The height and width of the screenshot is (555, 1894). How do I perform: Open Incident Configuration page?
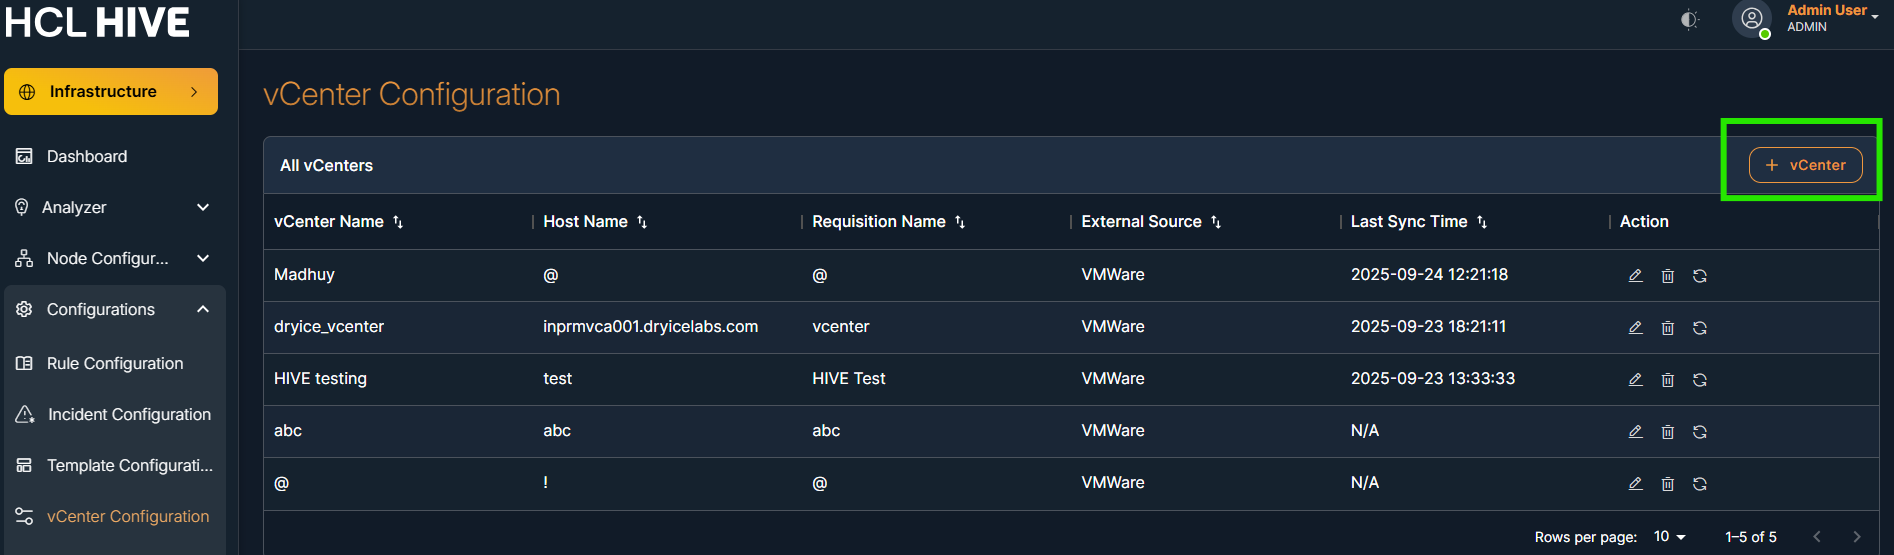(x=128, y=414)
